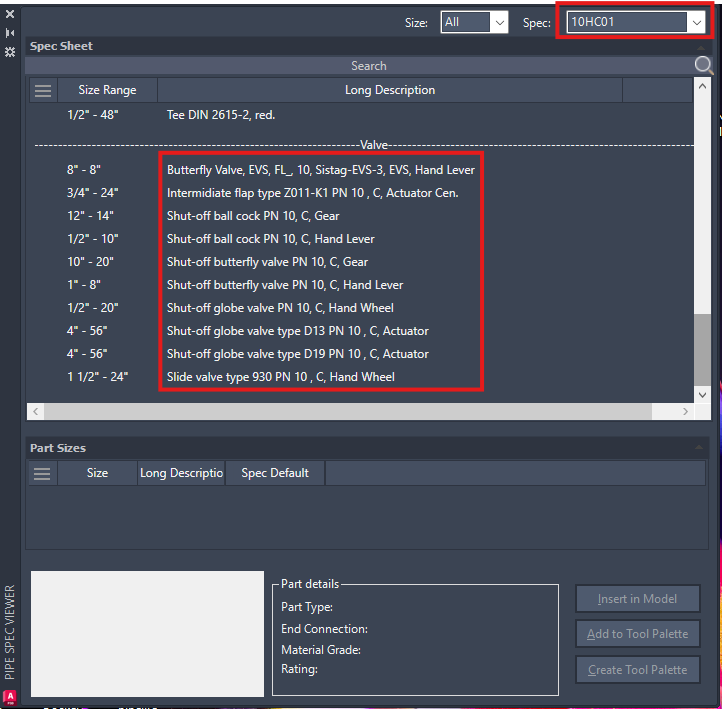The height and width of the screenshot is (709, 722).
Task: Click the Spec Default column header
Action: (x=275, y=473)
